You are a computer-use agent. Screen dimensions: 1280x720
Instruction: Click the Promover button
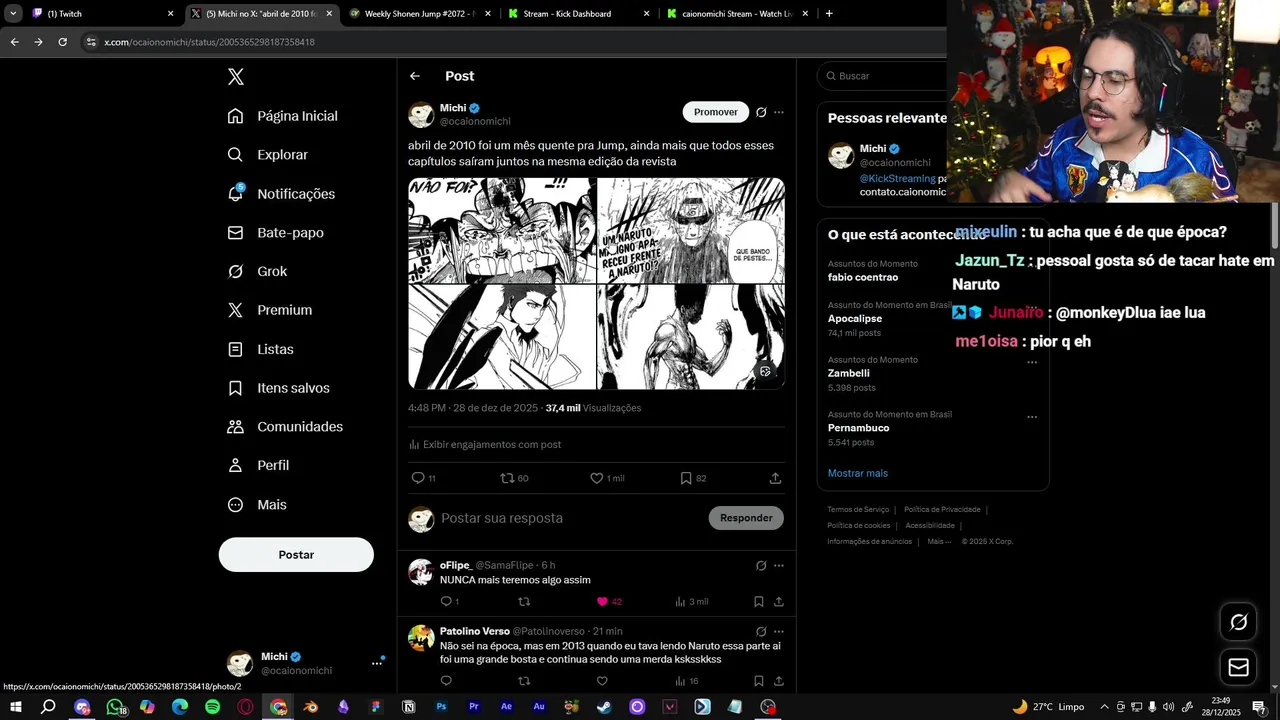(x=716, y=112)
